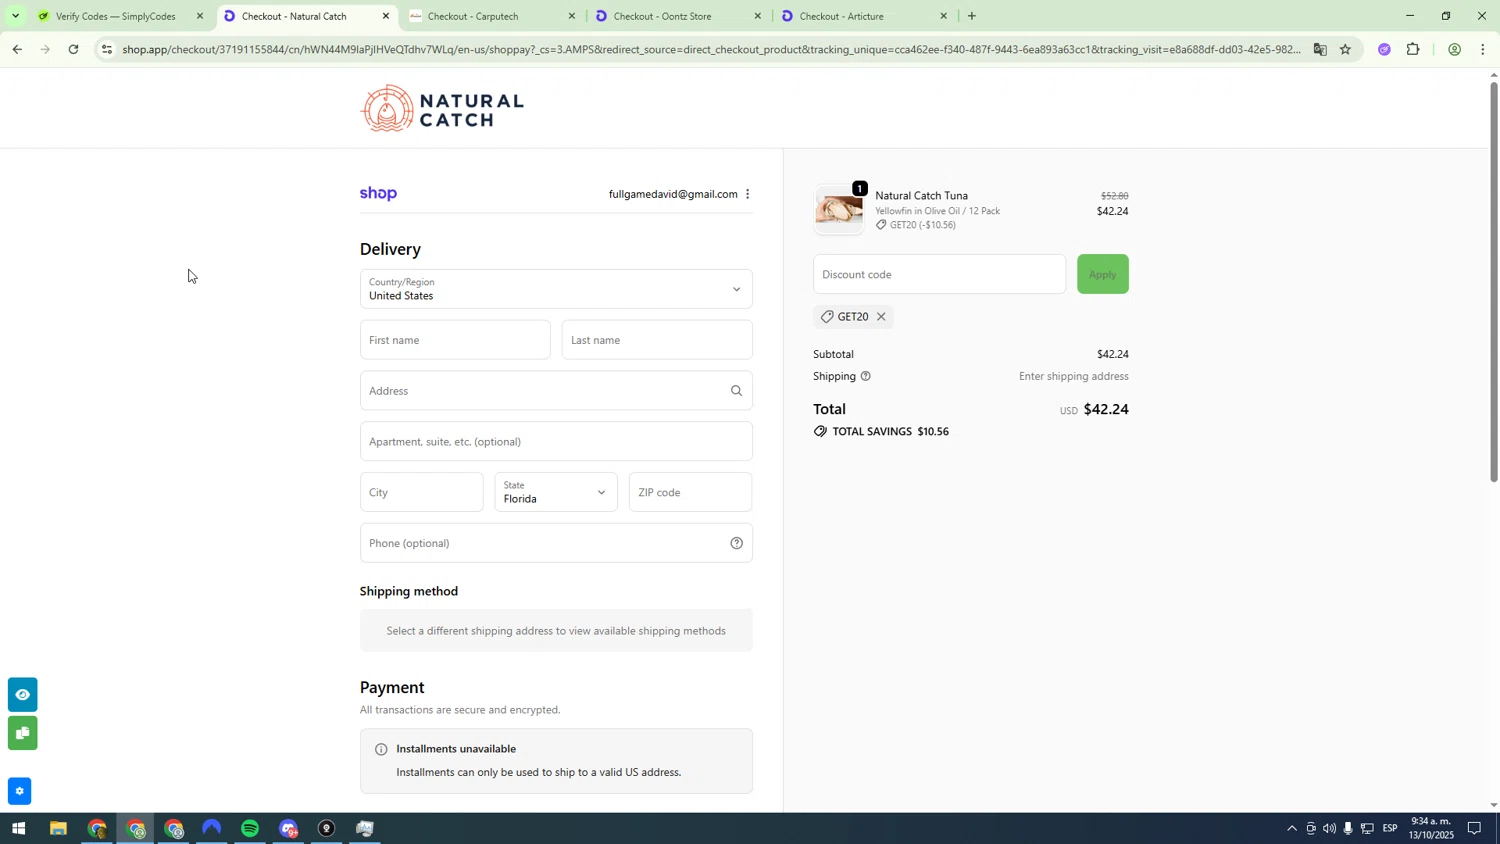
Task: Reload the page
Action: coord(73,49)
